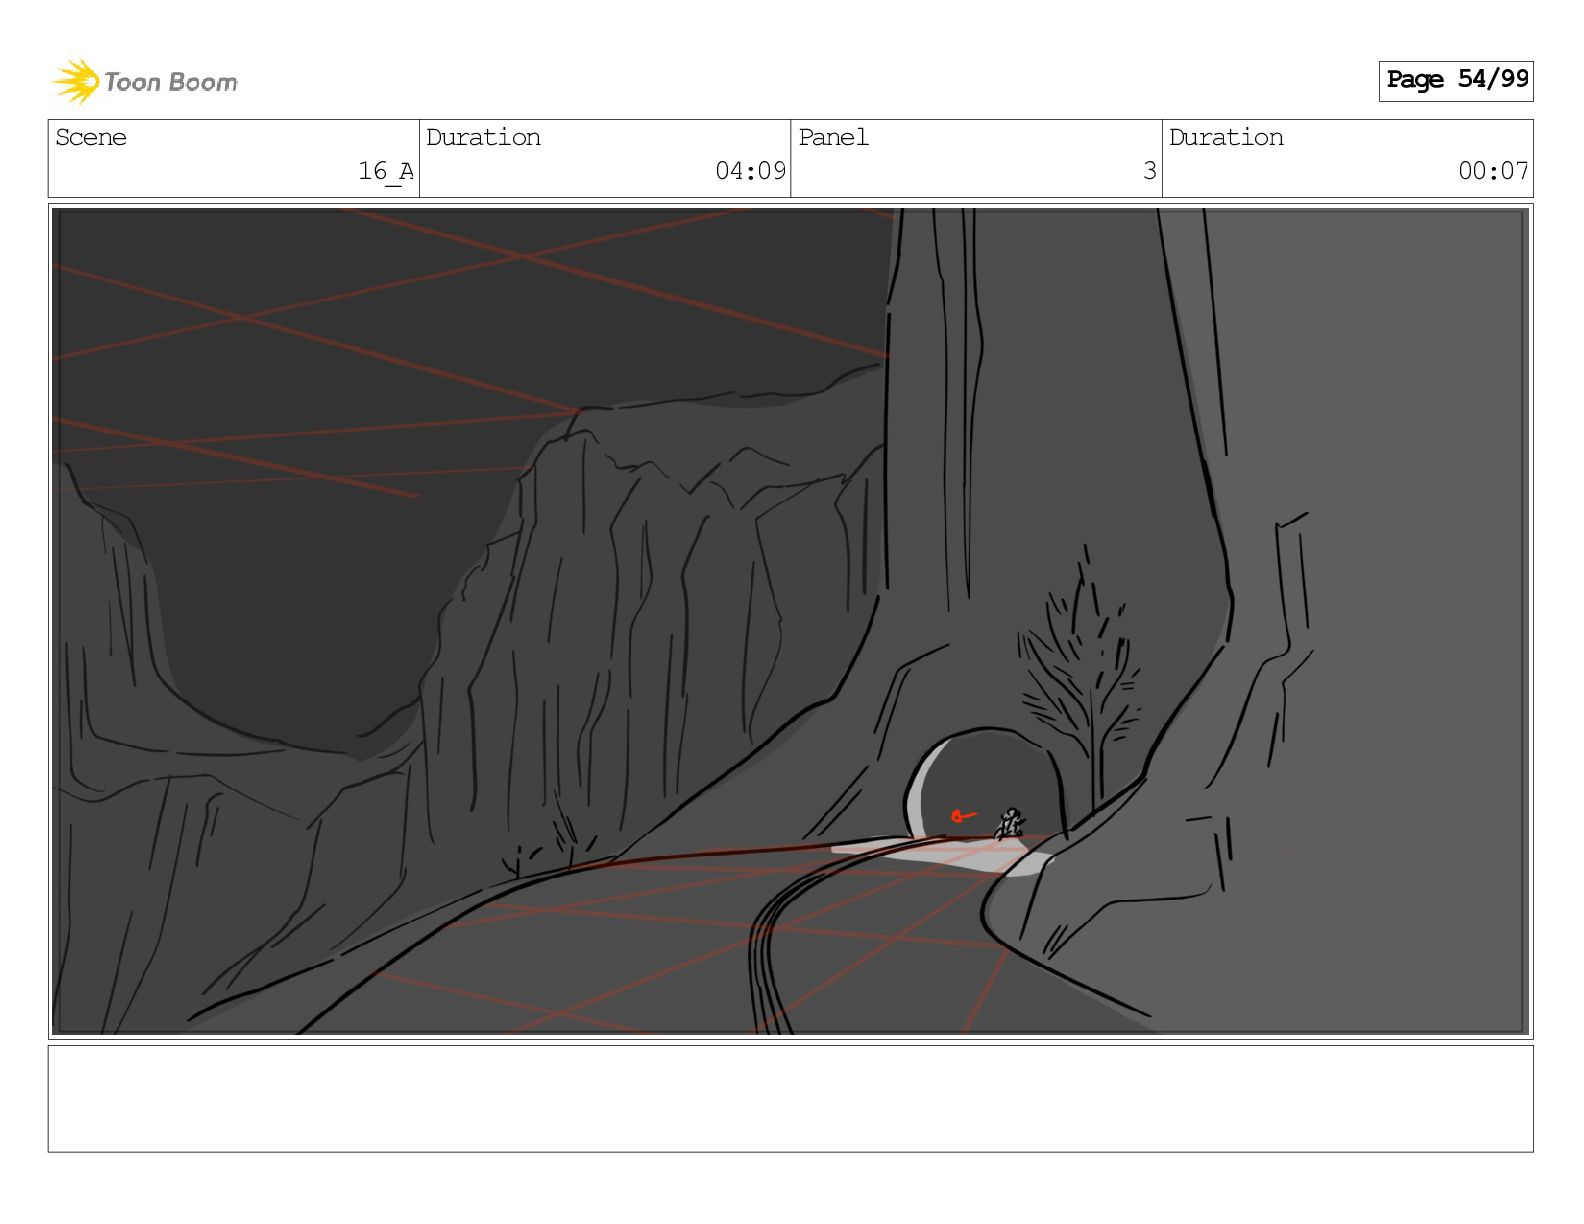Click the small character at the tunnel entrance
1584x1224 pixels.
[1010, 824]
